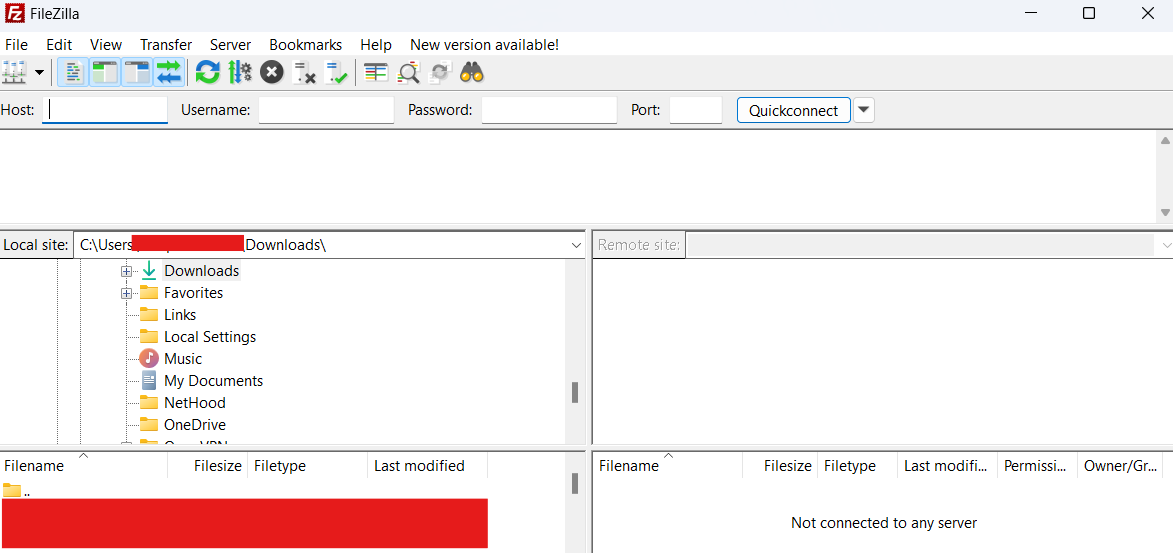The height and width of the screenshot is (553, 1173).
Task: Open Site Manager dropdown arrow
Action: (x=39, y=73)
